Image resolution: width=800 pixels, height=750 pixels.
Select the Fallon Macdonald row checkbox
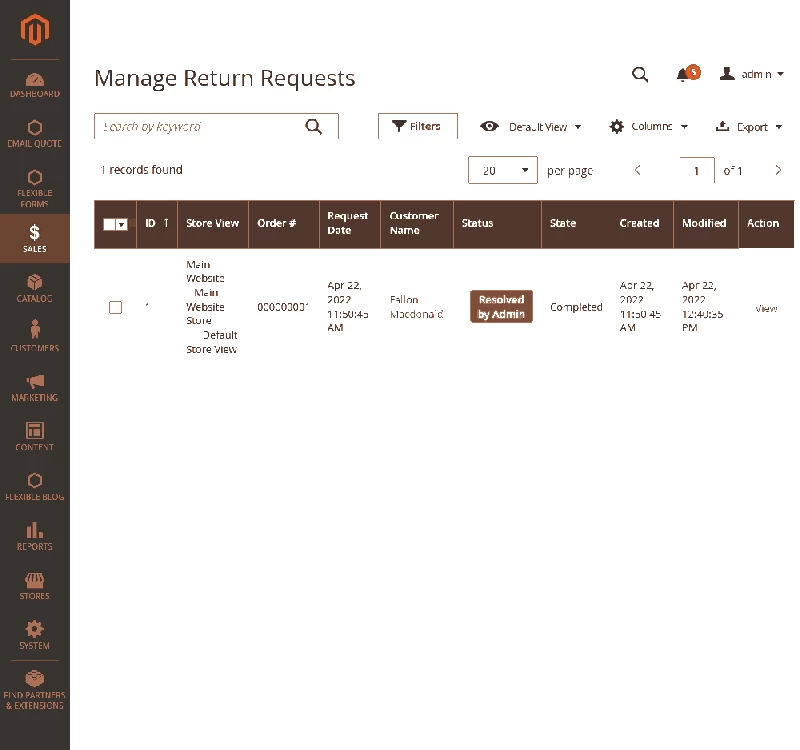pyautogui.click(x=115, y=307)
